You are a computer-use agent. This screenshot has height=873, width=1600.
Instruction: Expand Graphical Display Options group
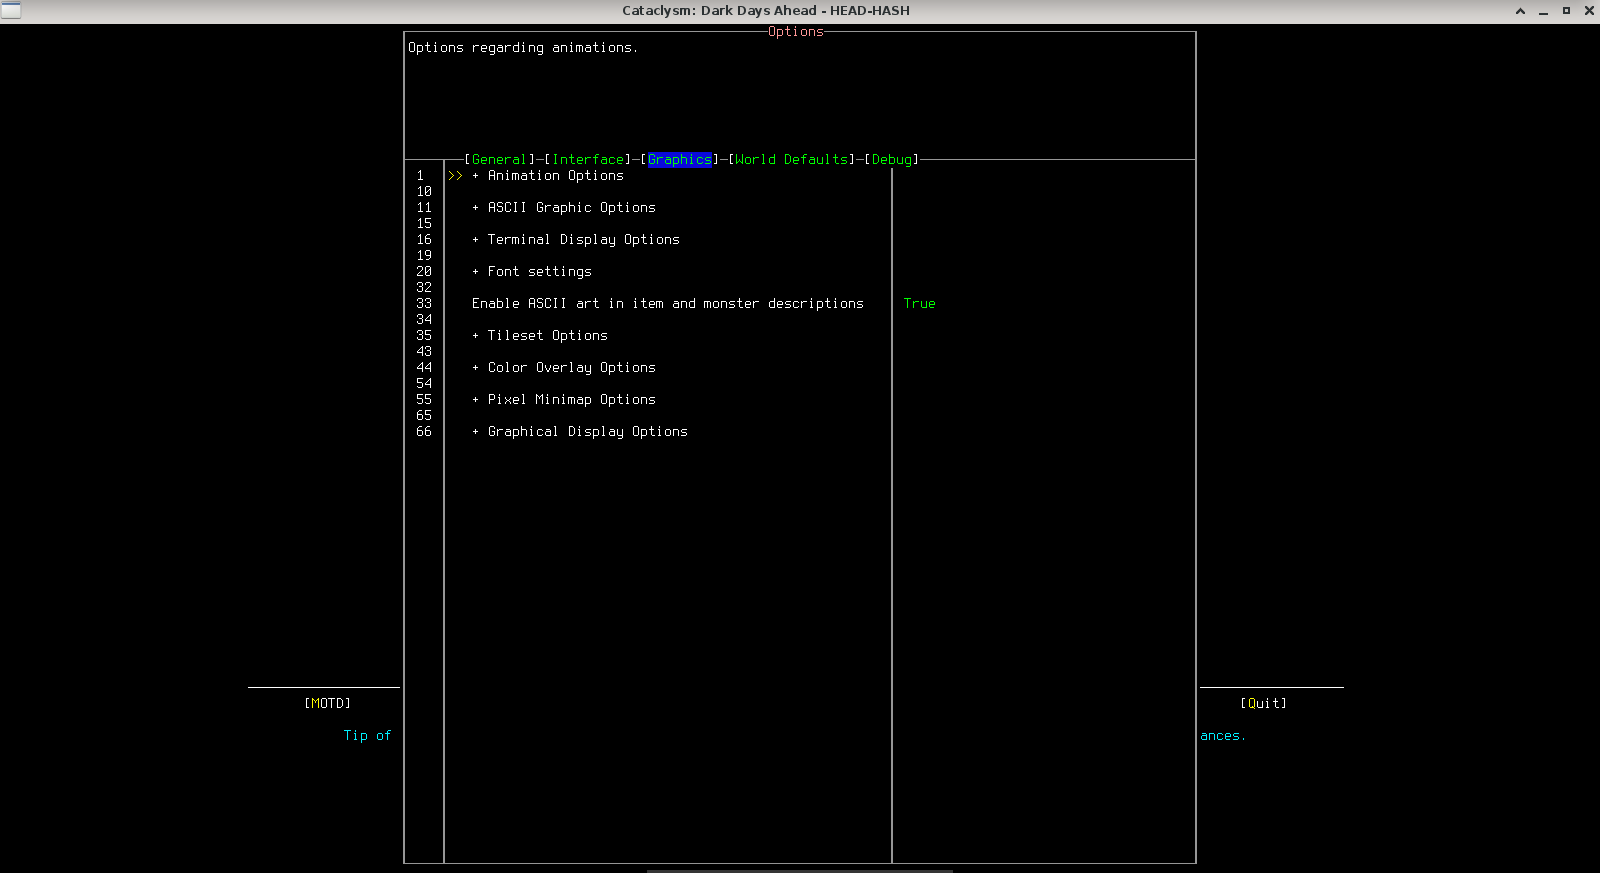(x=587, y=432)
